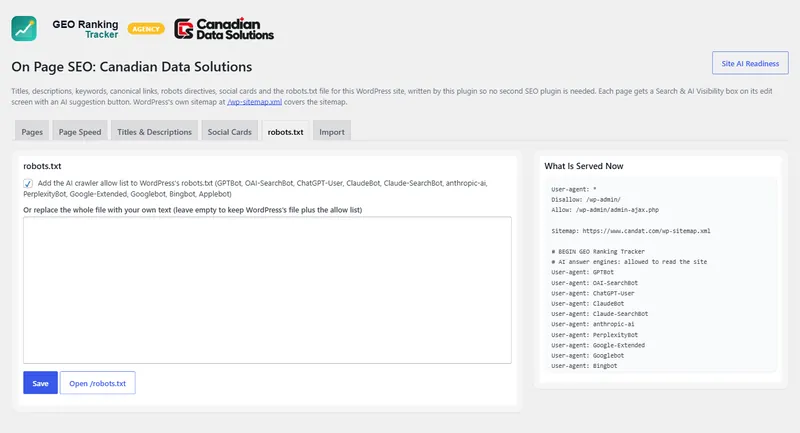Open the Pages tab
This screenshot has width=800, height=433.
tap(32, 132)
